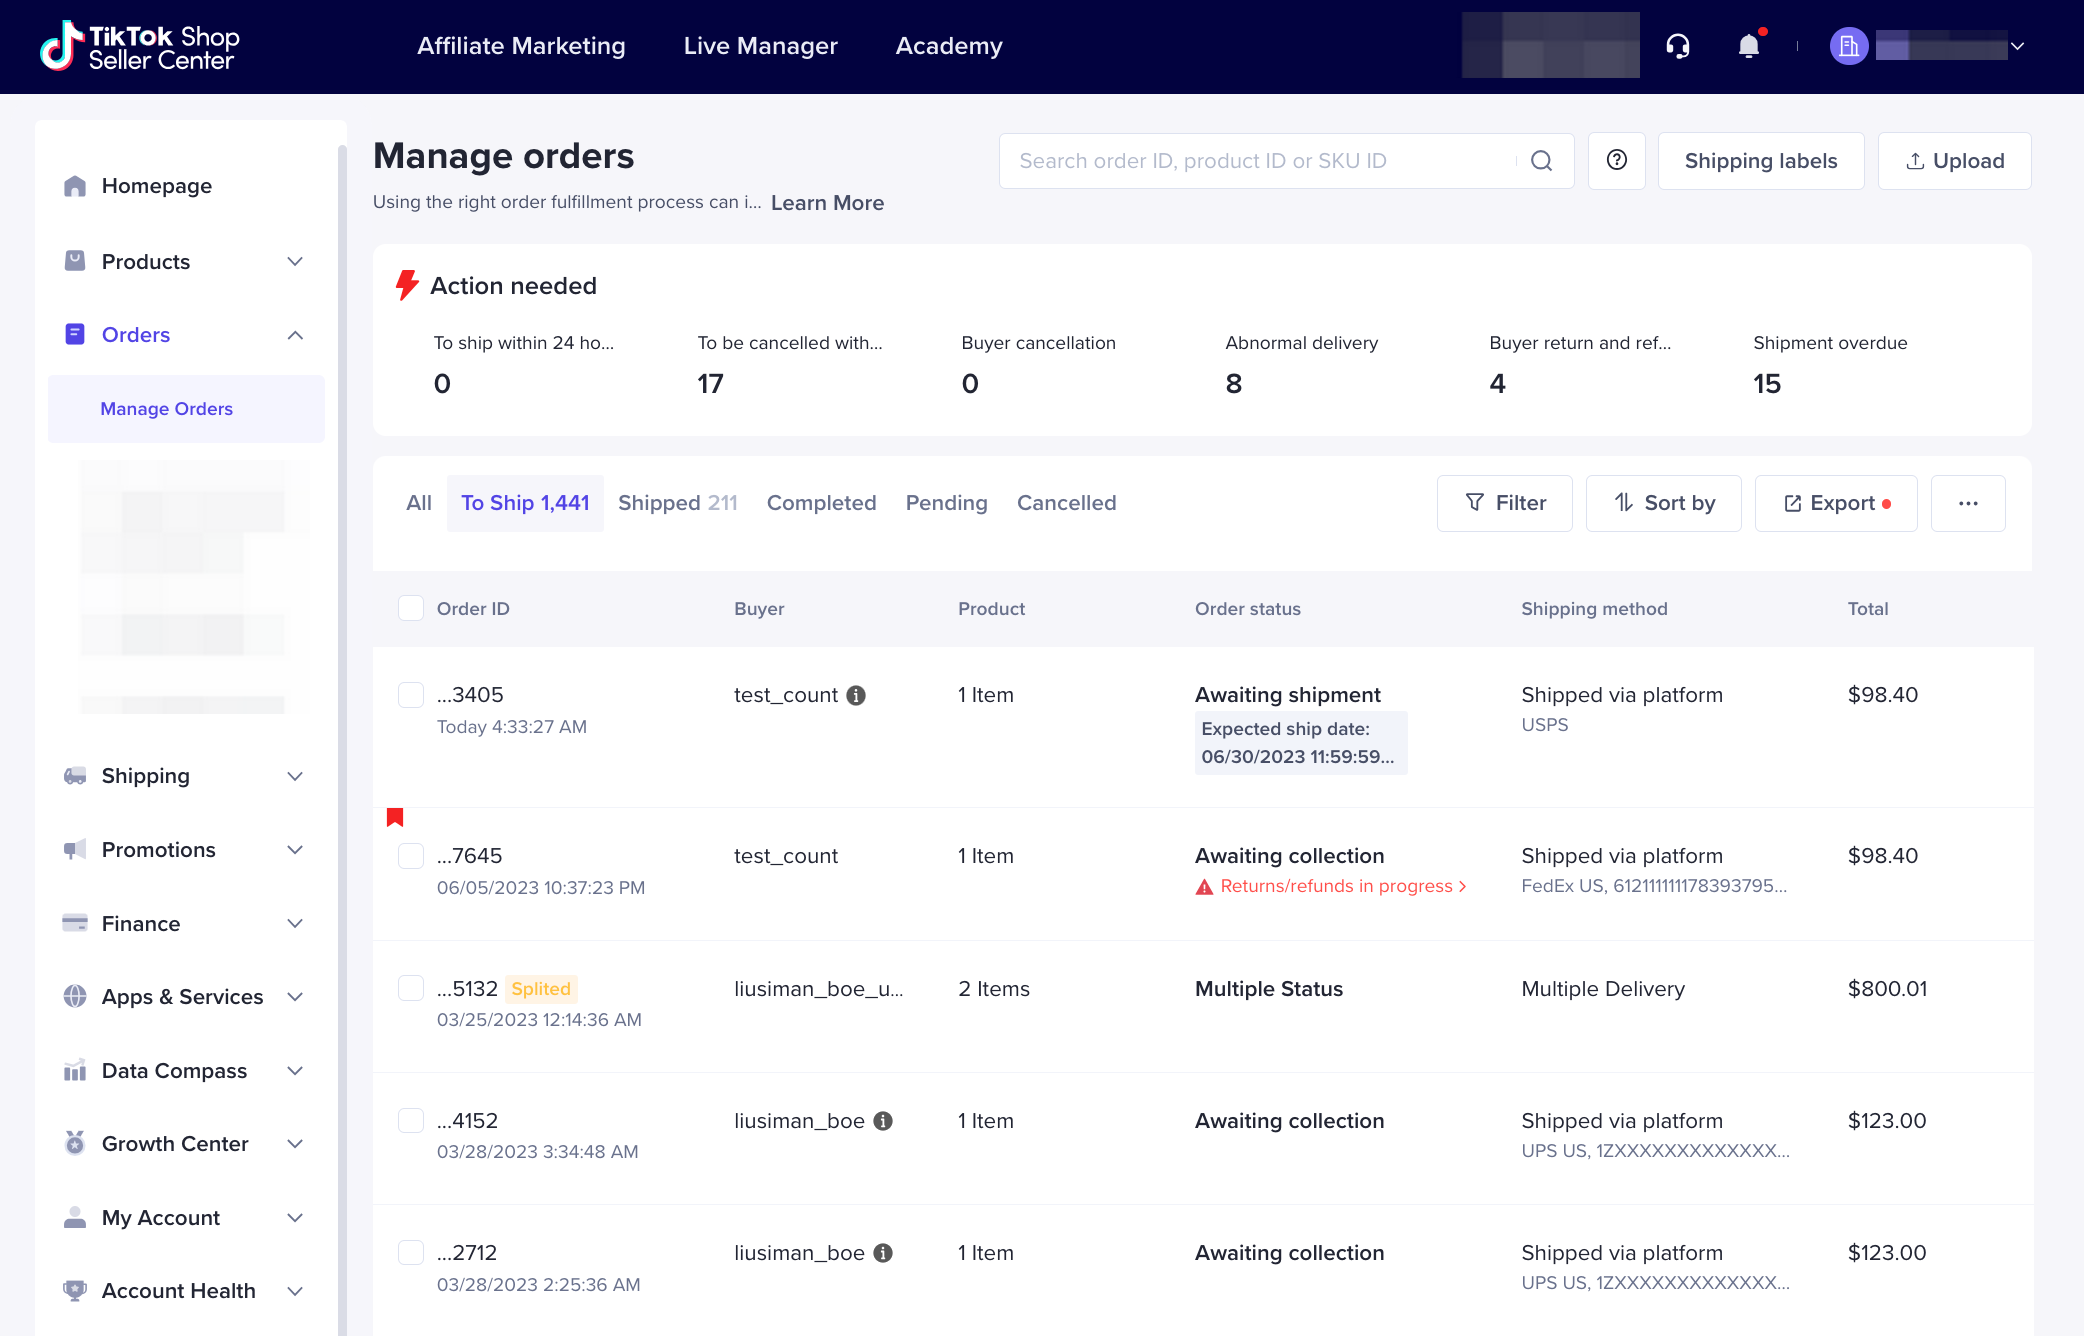Click the search magnifier icon
This screenshot has height=1336, width=2084.
1542,161
